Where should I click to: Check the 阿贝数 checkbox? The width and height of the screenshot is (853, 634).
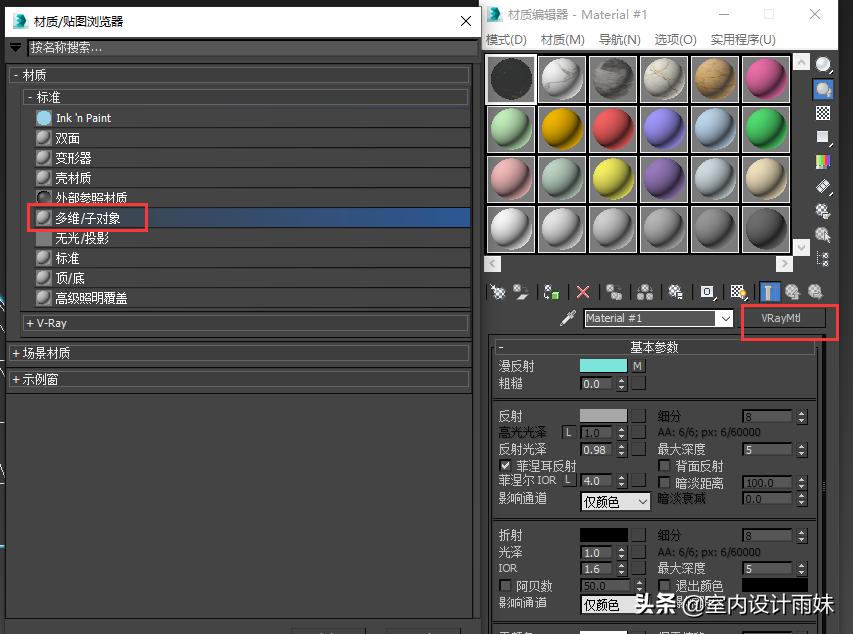click(x=505, y=583)
